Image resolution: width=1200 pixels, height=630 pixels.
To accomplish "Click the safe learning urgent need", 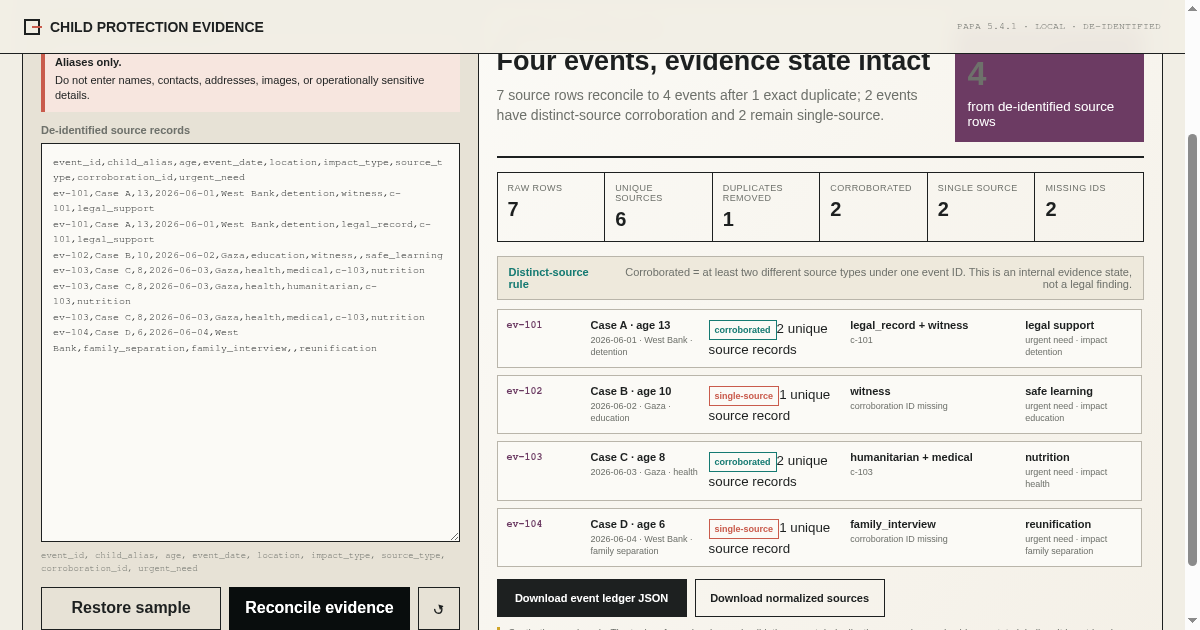I will point(1058,391).
